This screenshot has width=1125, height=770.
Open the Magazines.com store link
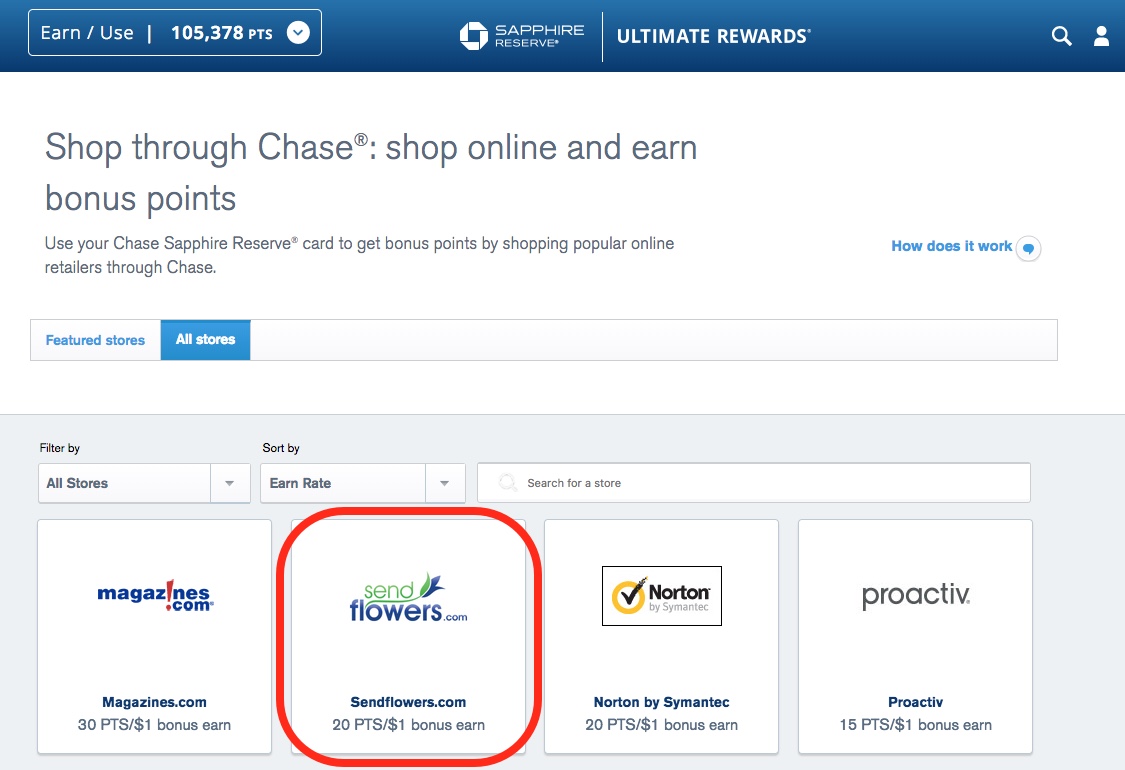[154, 702]
